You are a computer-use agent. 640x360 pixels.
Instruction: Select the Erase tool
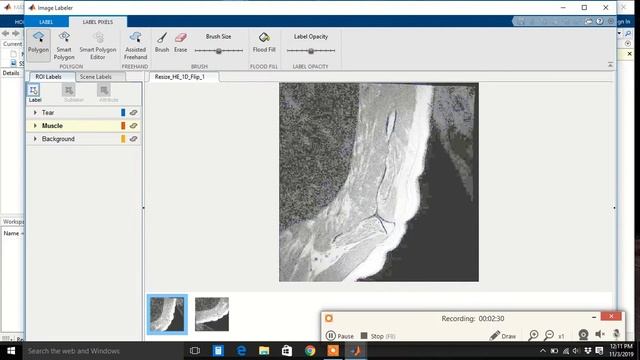tap(180, 42)
